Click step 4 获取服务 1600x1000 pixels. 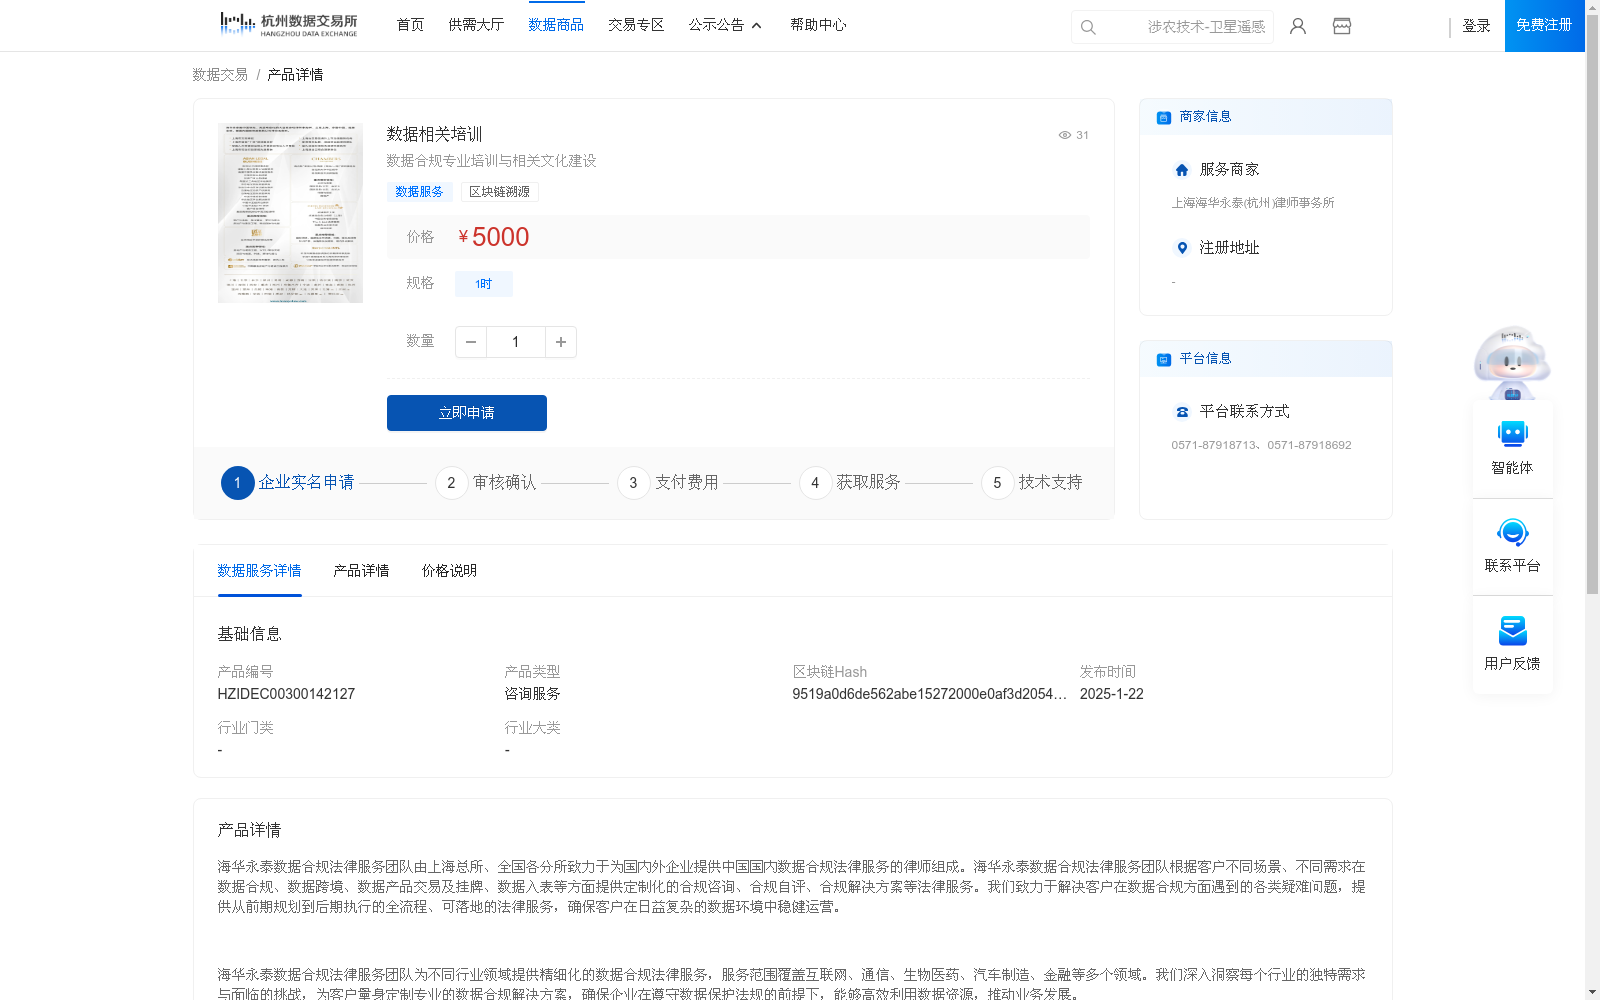click(x=850, y=483)
